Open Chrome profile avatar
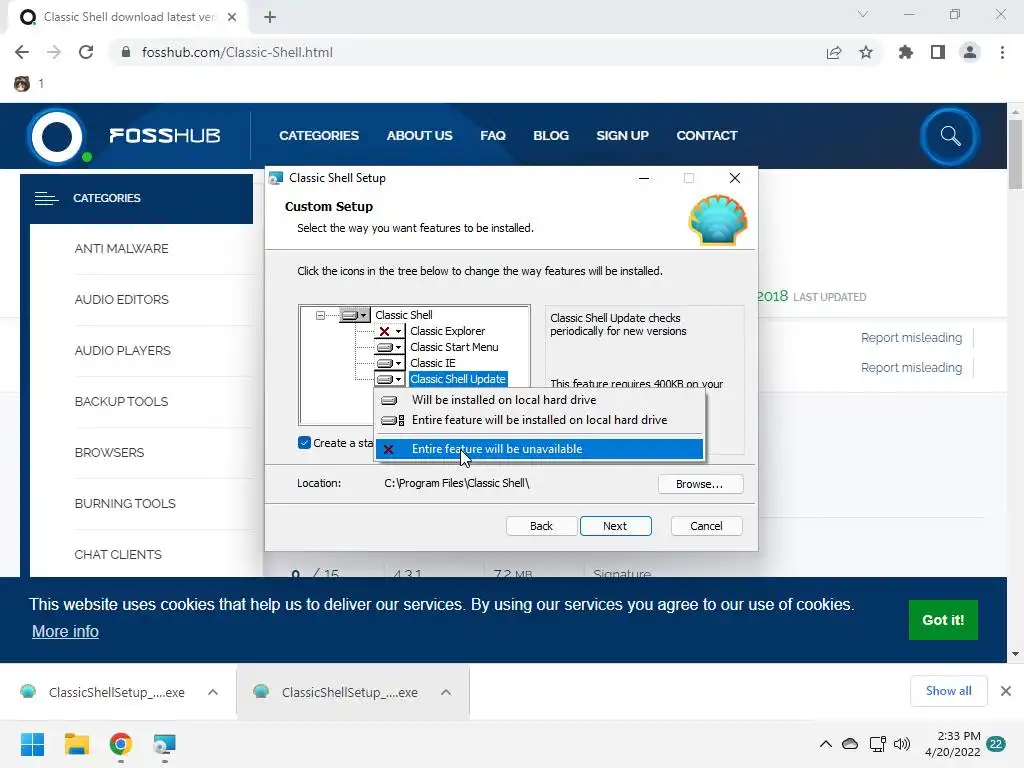Viewport: 1024px width, 768px height. coord(970,52)
